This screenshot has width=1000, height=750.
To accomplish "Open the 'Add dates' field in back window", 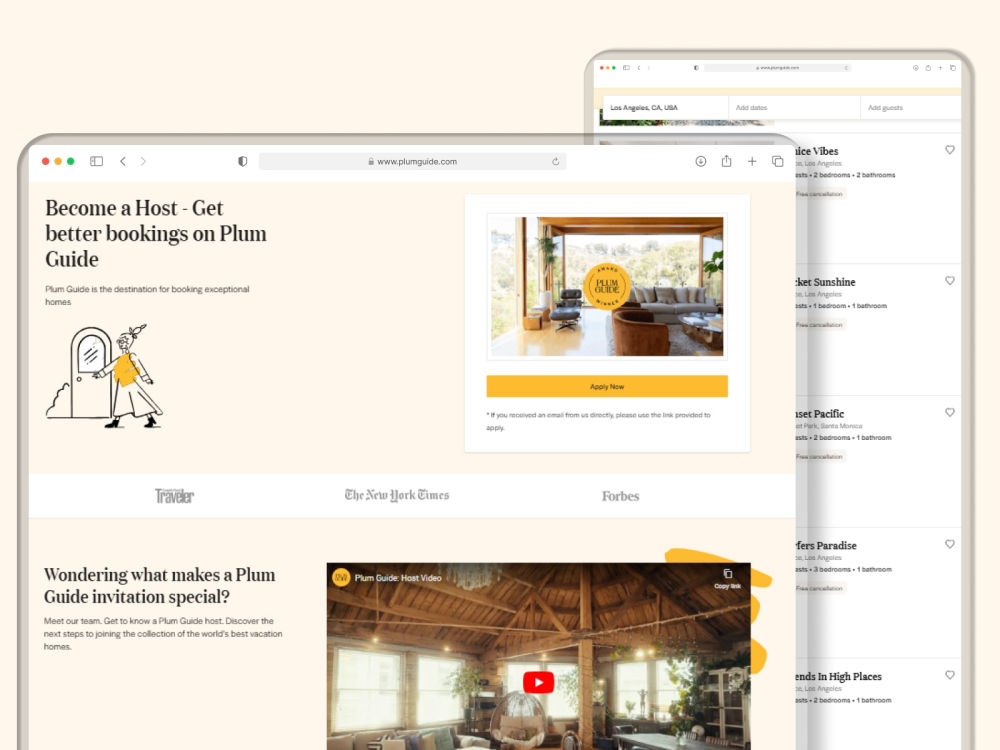I will pyautogui.click(x=794, y=108).
